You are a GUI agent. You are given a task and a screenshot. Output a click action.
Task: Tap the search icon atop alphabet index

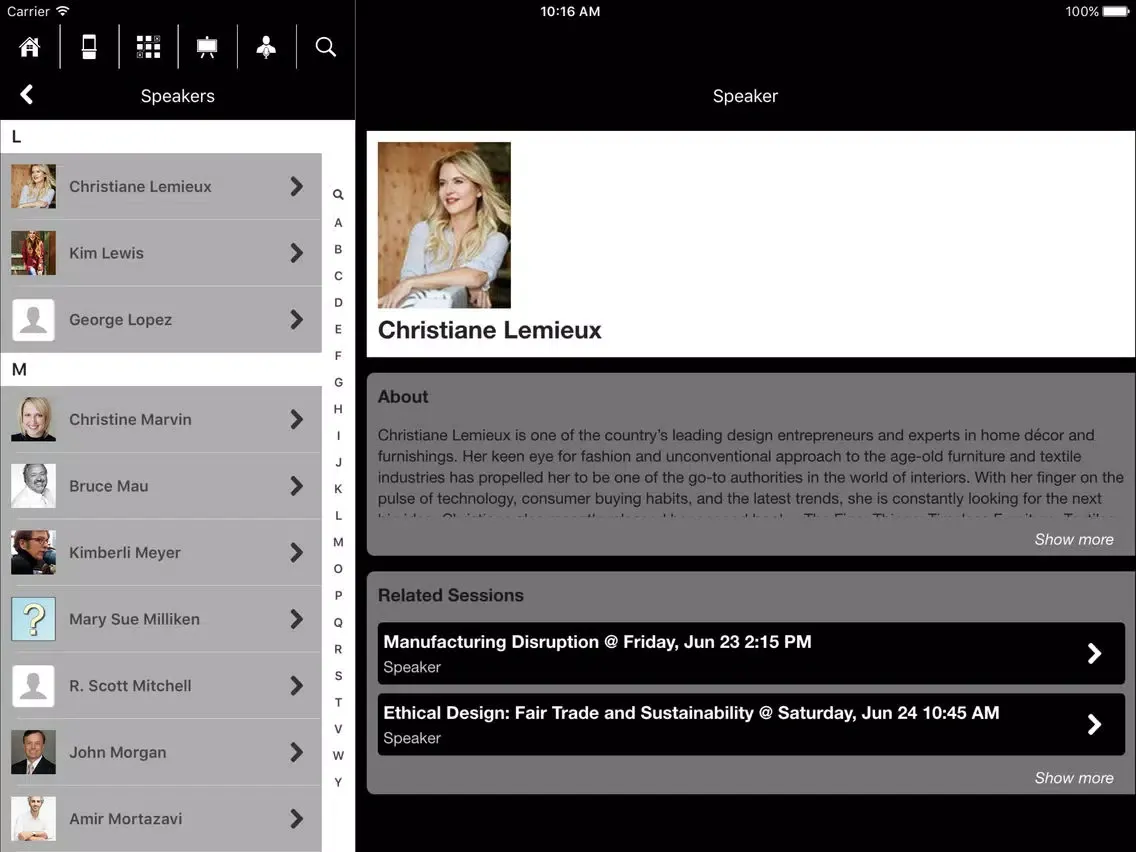[x=338, y=194]
